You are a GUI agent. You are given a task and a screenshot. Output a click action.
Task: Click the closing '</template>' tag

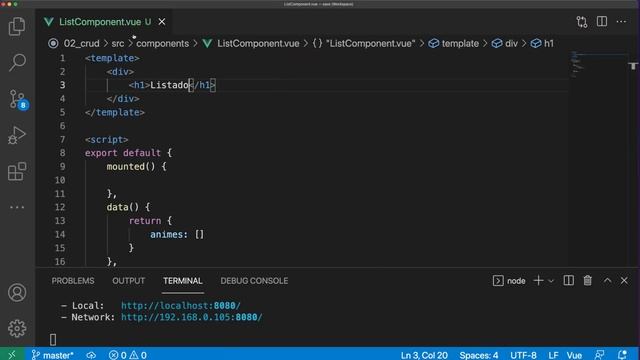click(115, 112)
